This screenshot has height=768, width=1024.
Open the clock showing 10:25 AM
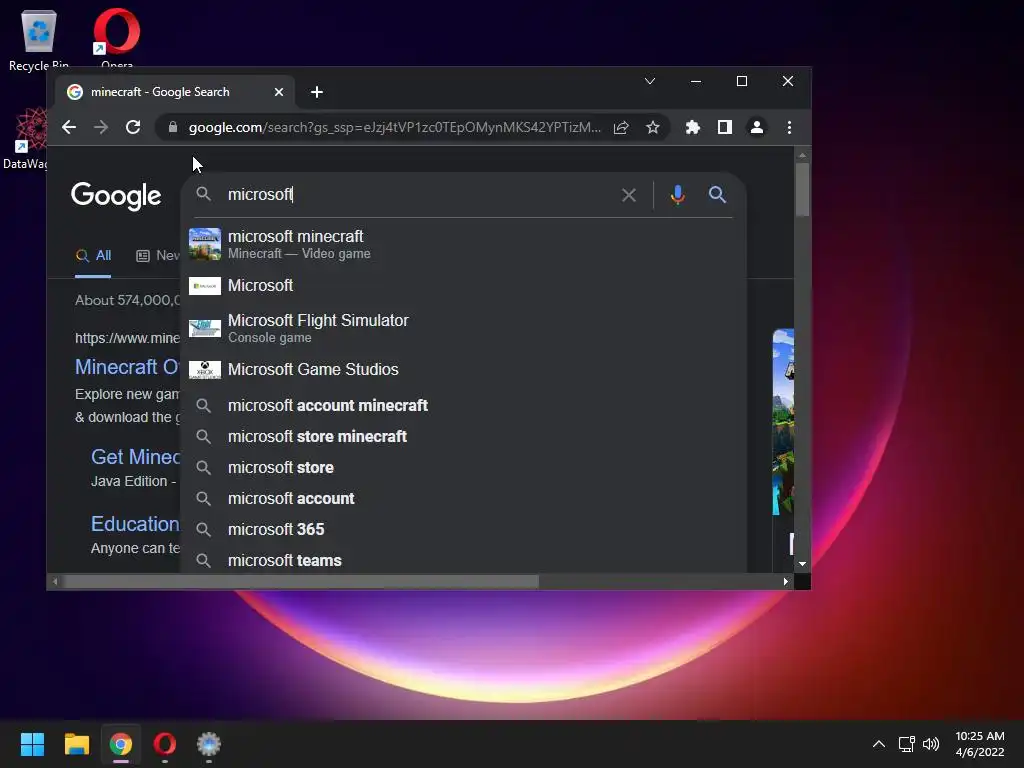click(x=980, y=744)
